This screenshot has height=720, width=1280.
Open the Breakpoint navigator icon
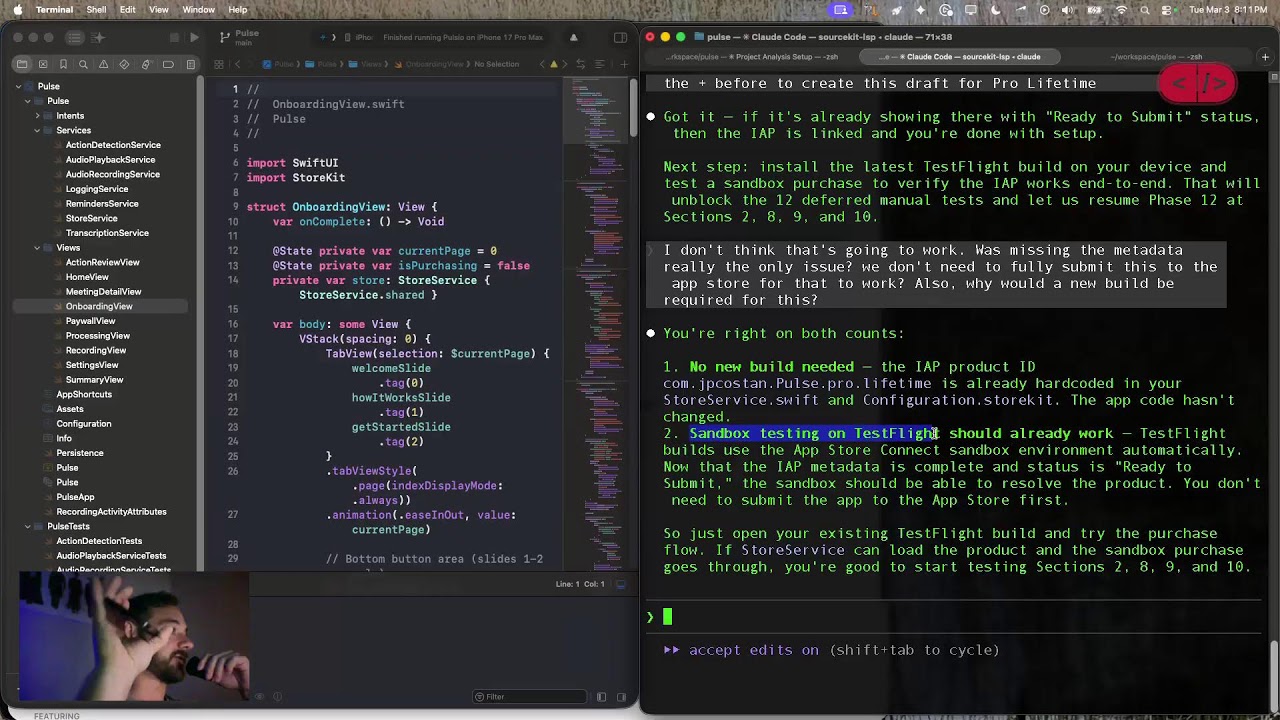tap(166, 64)
